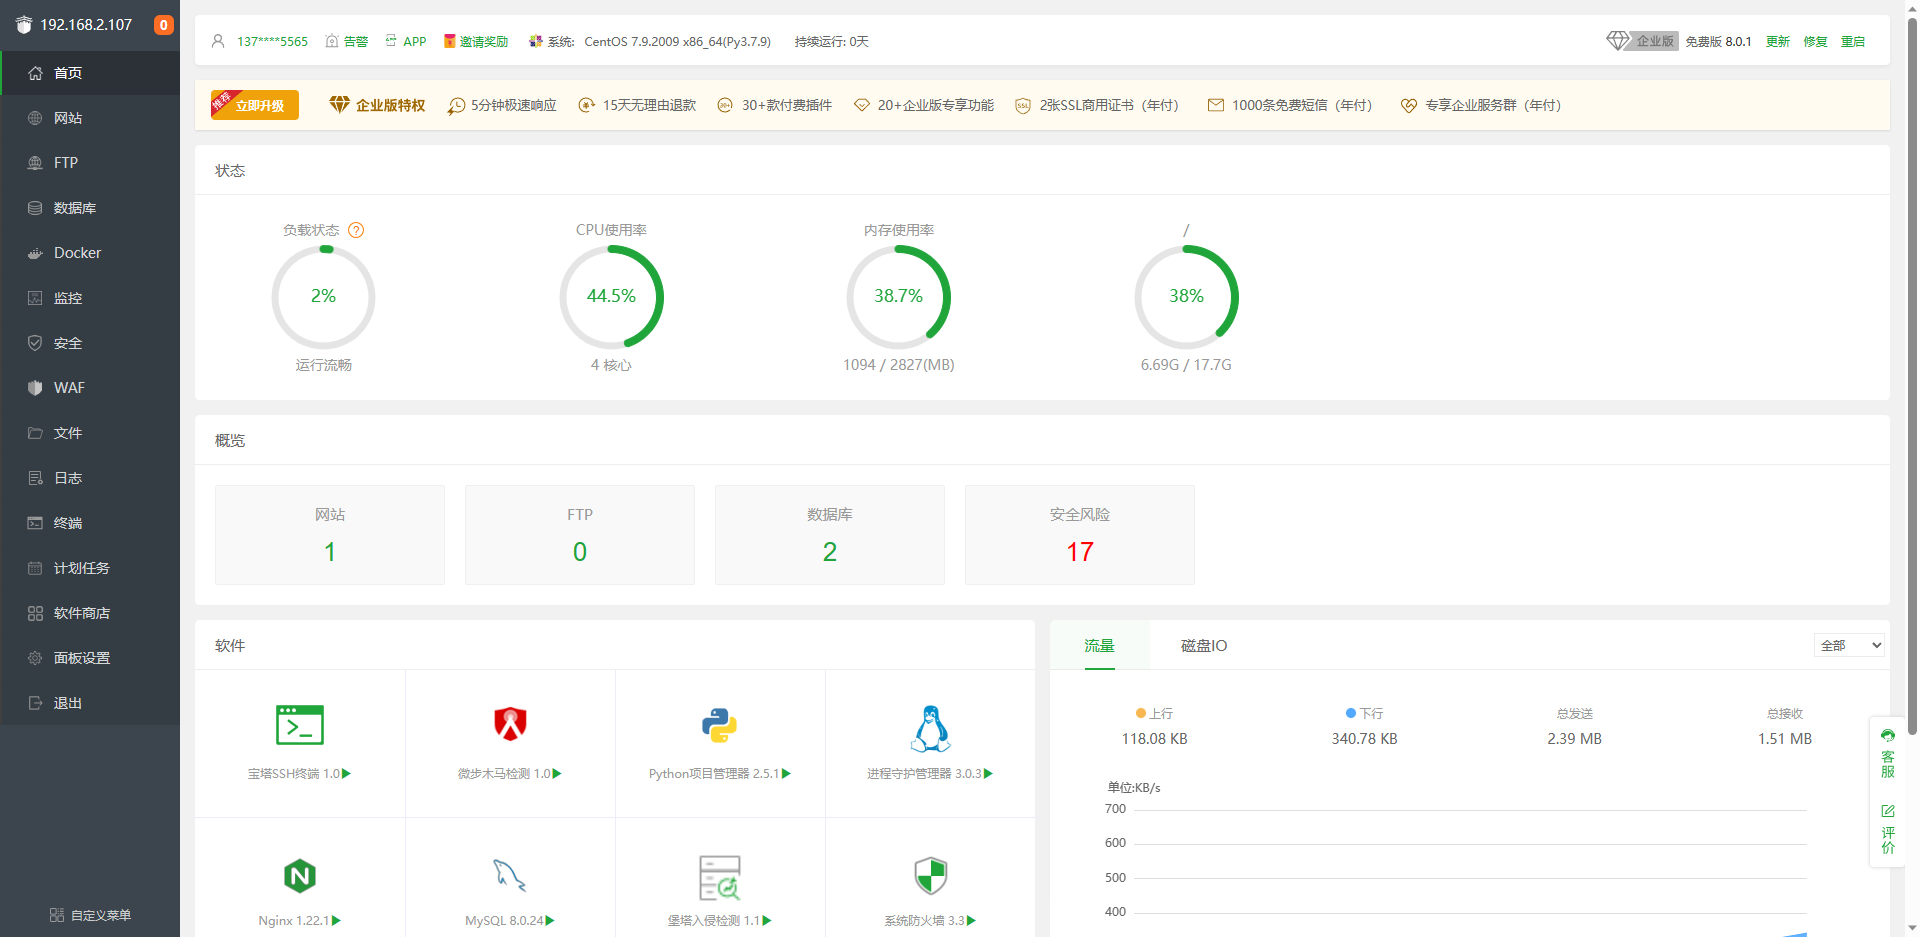1920x937 pixels.
Task: Click the 退出 logout icon in sidebar
Action: pos(35,703)
